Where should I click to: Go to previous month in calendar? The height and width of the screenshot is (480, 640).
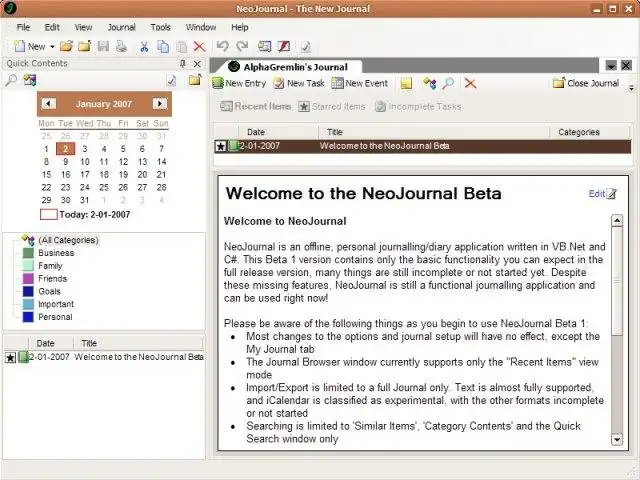49,104
